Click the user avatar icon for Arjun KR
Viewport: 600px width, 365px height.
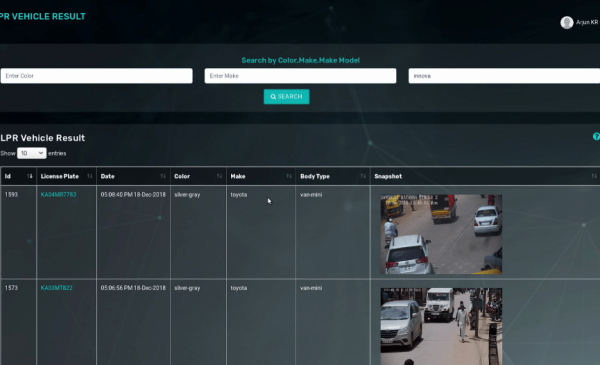567,23
